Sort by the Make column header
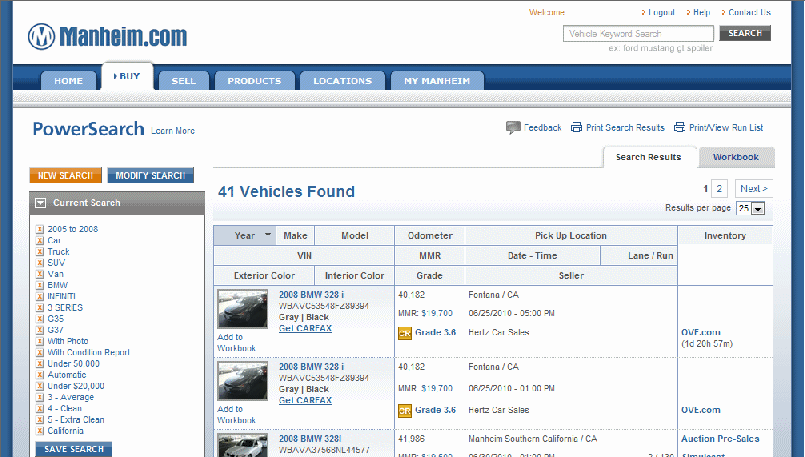The width and height of the screenshot is (805, 457). click(295, 236)
